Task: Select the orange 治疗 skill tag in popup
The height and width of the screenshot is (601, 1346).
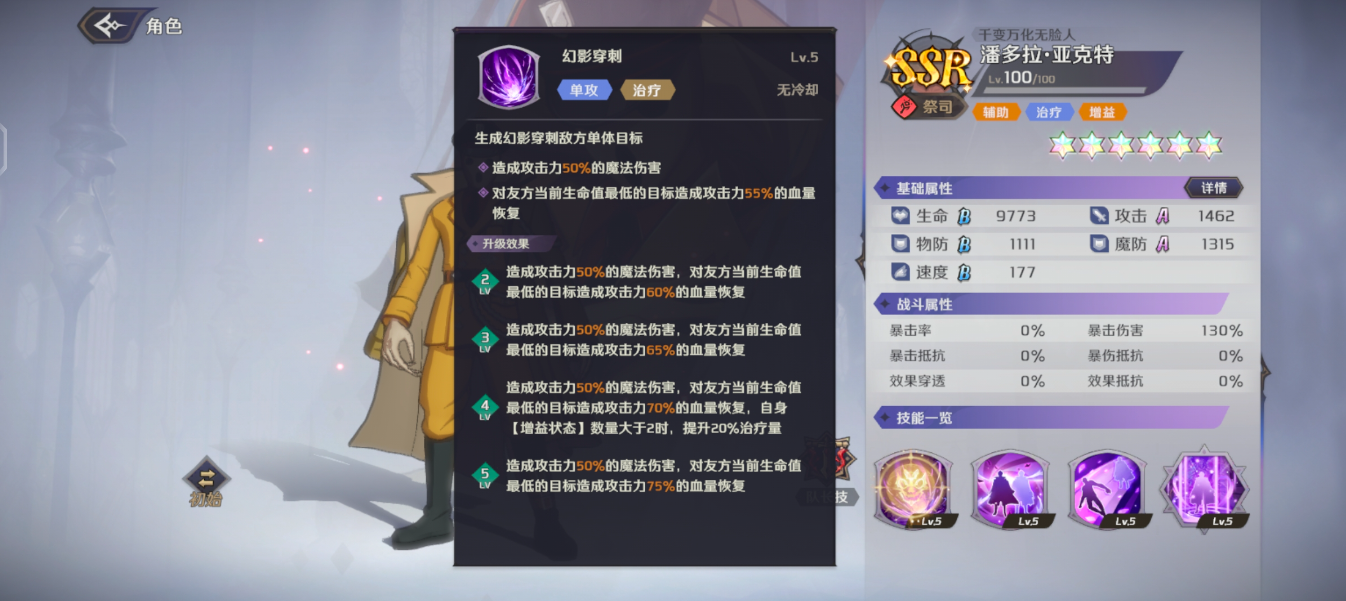Action: tap(647, 90)
